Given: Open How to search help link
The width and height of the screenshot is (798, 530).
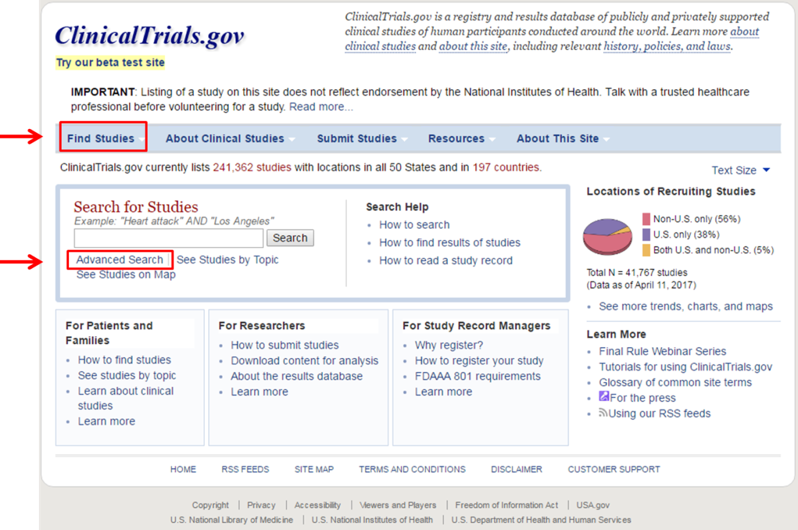Looking at the screenshot, I should tap(414, 225).
